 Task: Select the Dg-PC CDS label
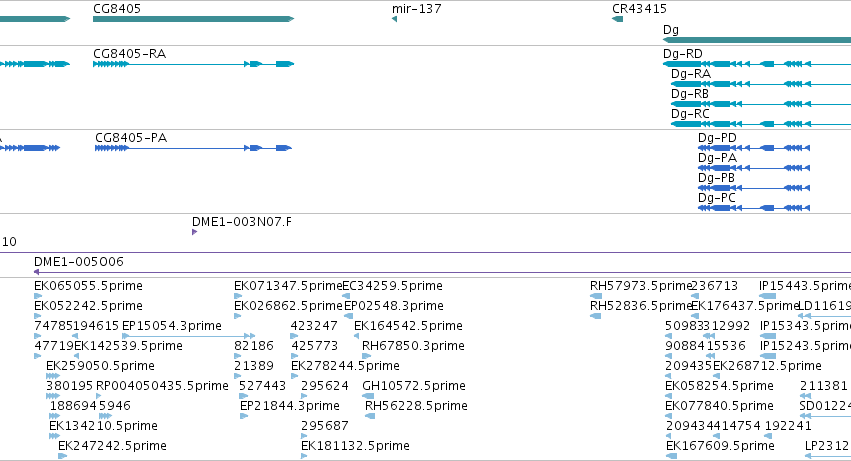point(717,198)
